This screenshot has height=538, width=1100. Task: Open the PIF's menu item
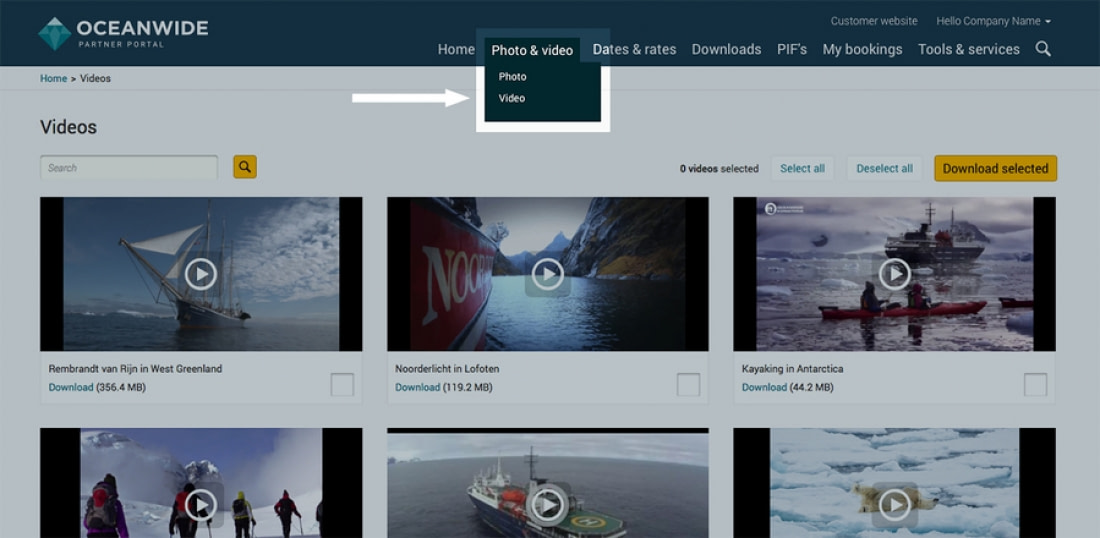point(792,49)
